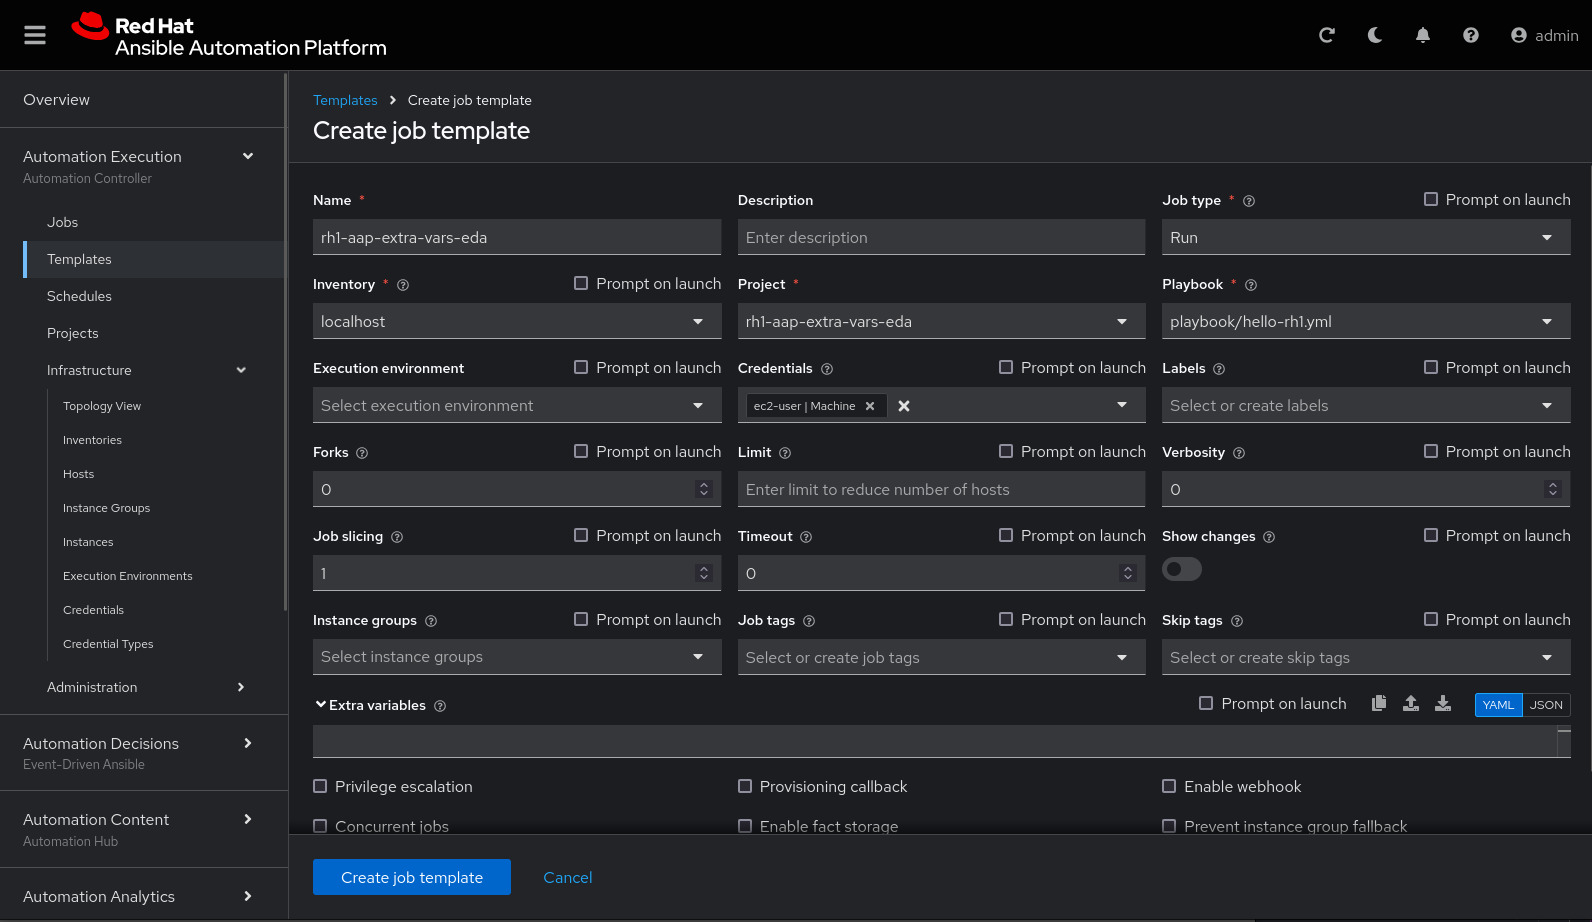1592x922 pixels.
Task: Open Jobs in sidebar
Action: [62, 222]
